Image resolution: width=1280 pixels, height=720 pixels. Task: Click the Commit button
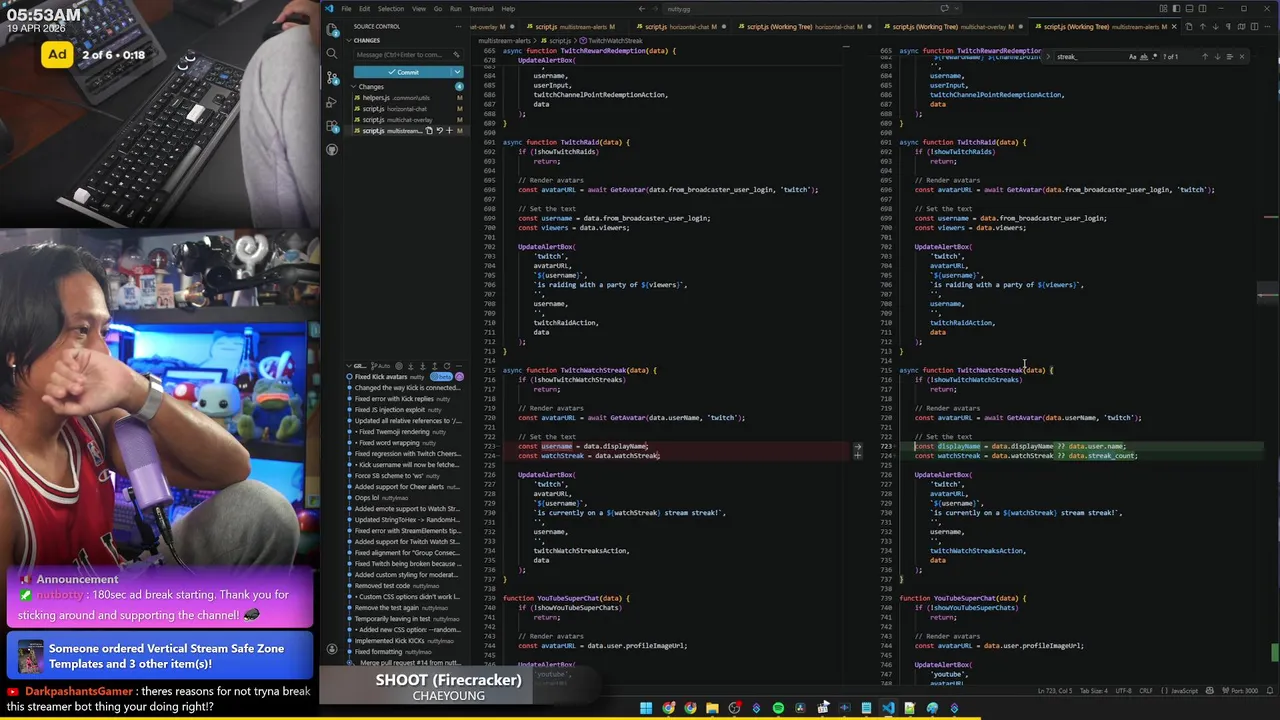click(401, 72)
